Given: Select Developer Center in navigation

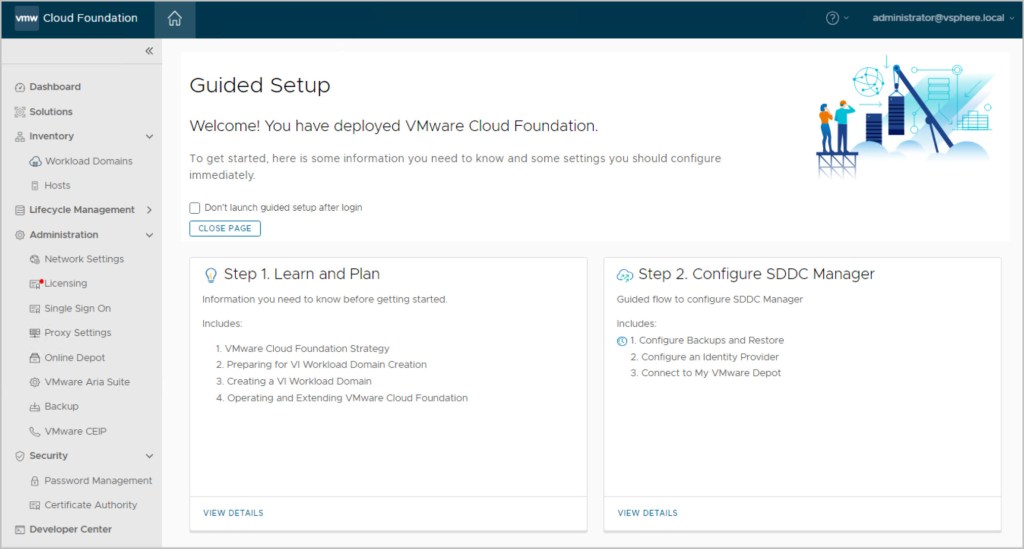Looking at the screenshot, I should [x=70, y=530].
